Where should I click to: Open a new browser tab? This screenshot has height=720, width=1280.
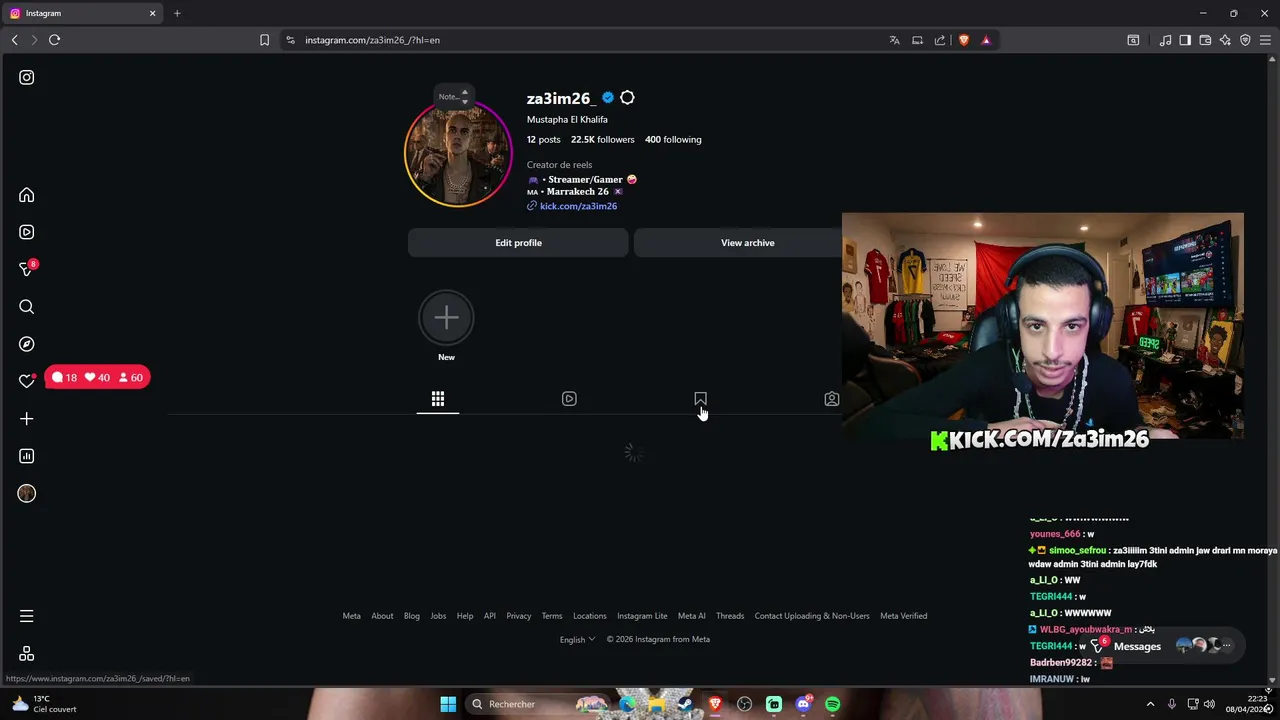177,13
